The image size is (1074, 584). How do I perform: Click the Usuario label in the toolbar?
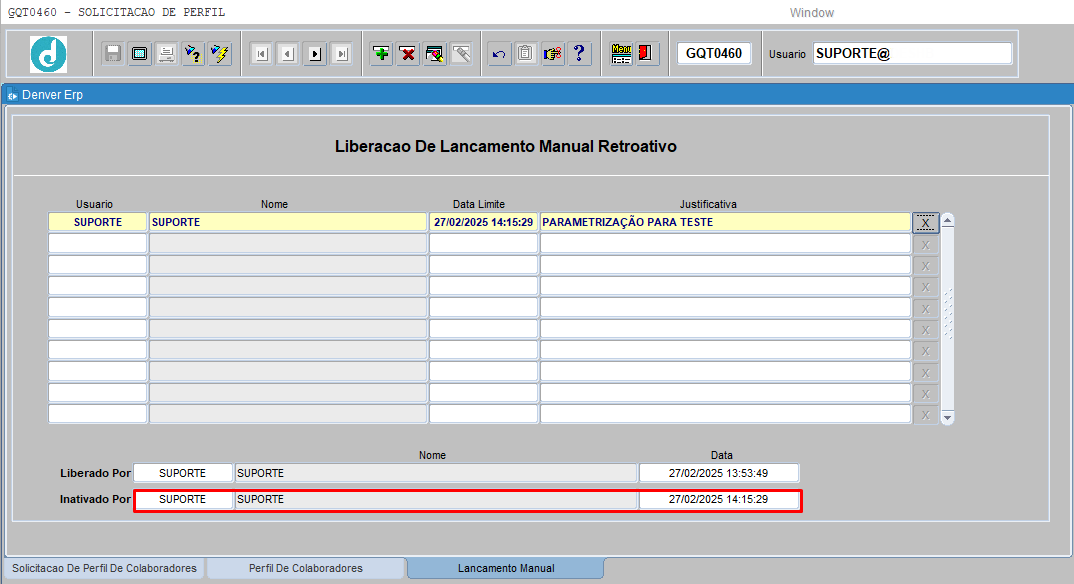[x=787, y=54]
